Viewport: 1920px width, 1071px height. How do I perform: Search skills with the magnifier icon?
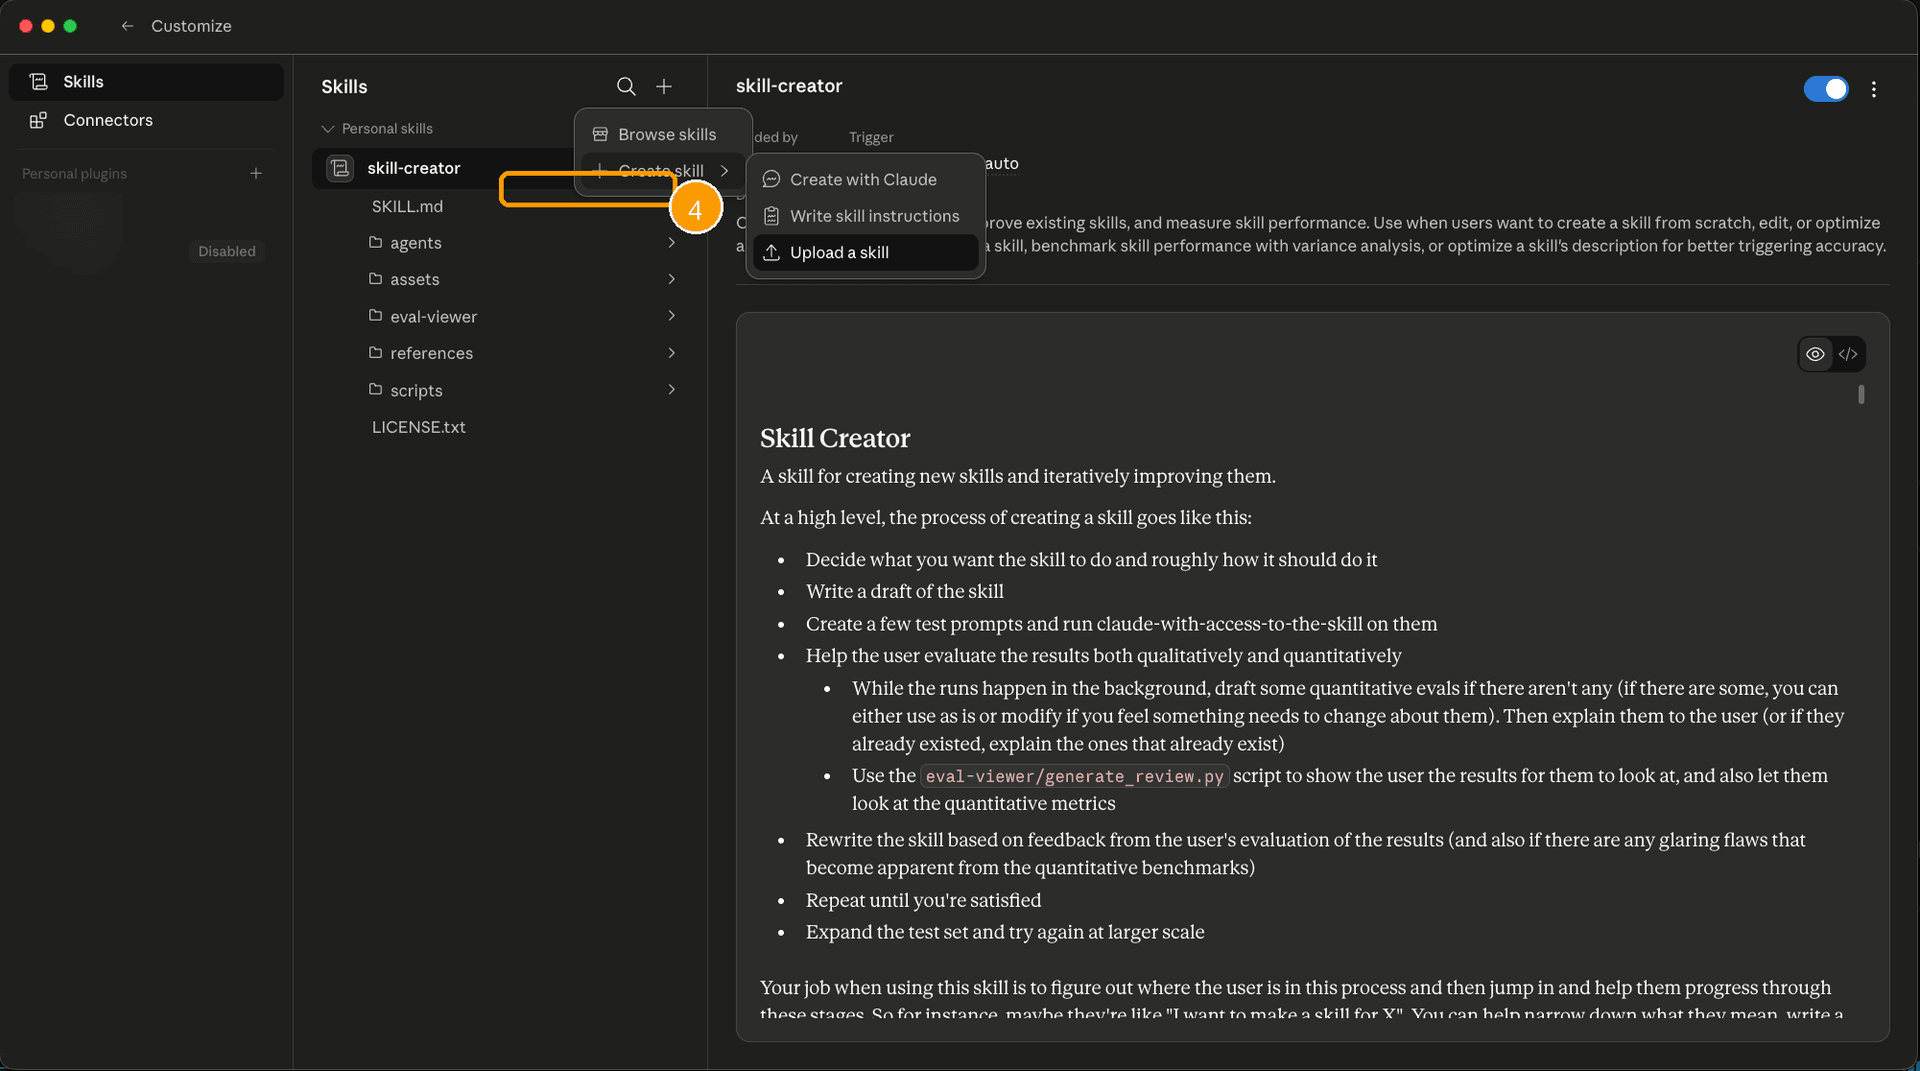[626, 87]
